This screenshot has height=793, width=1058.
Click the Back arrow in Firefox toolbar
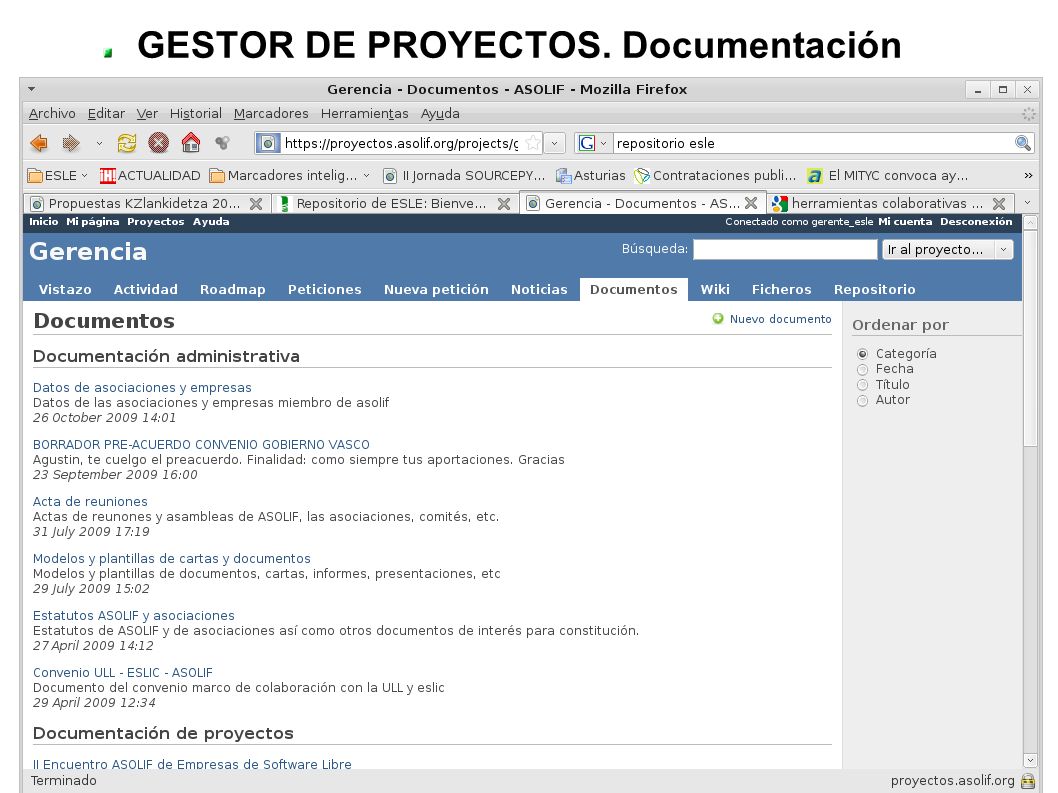point(39,143)
